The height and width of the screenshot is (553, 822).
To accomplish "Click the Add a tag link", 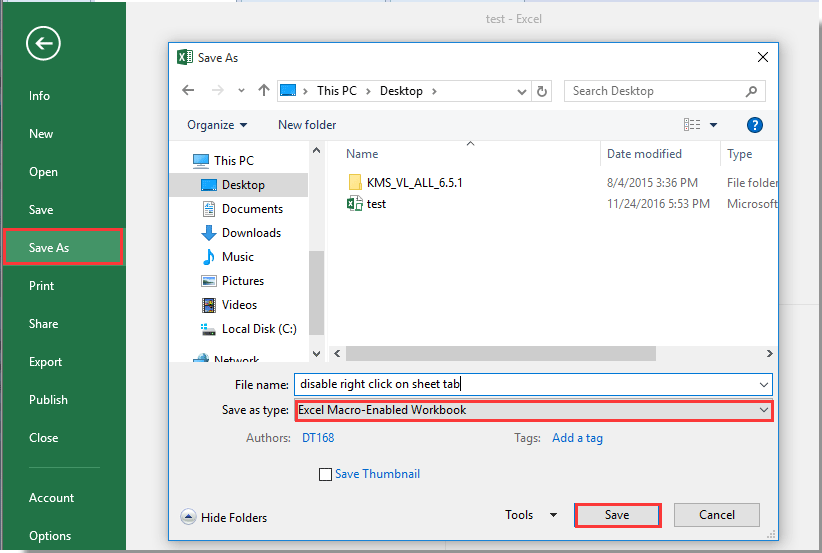I will click(x=577, y=438).
